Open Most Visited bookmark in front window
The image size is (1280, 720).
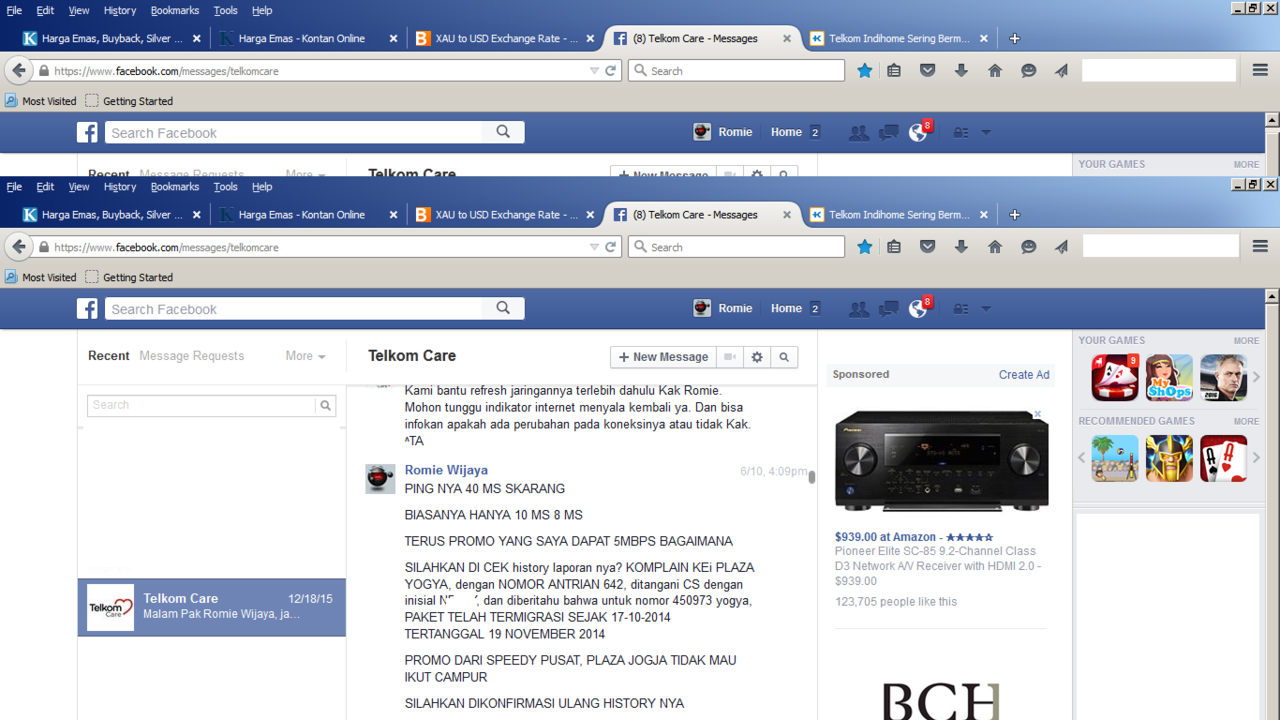pyautogui.click(x=41, y=277)
